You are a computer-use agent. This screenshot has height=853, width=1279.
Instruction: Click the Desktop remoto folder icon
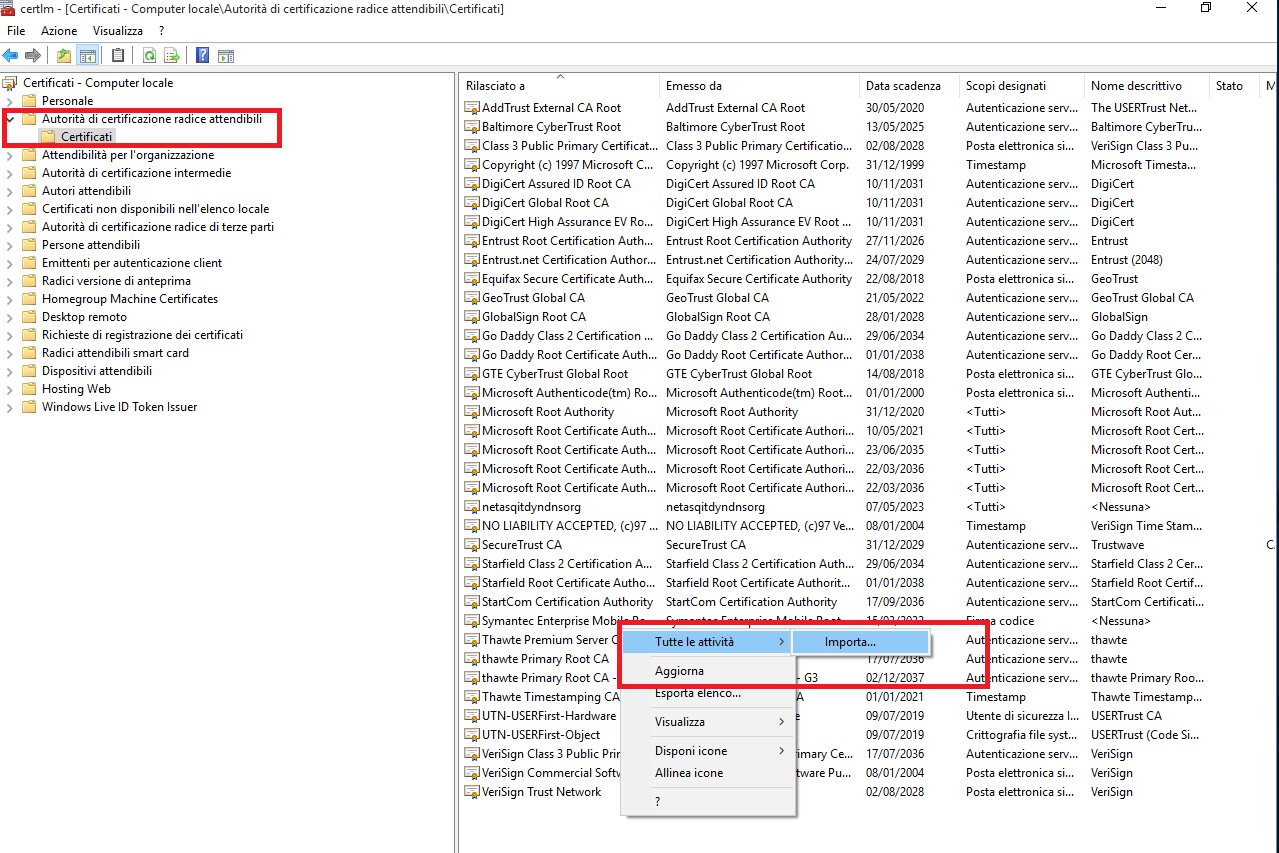tap(29, 317)
